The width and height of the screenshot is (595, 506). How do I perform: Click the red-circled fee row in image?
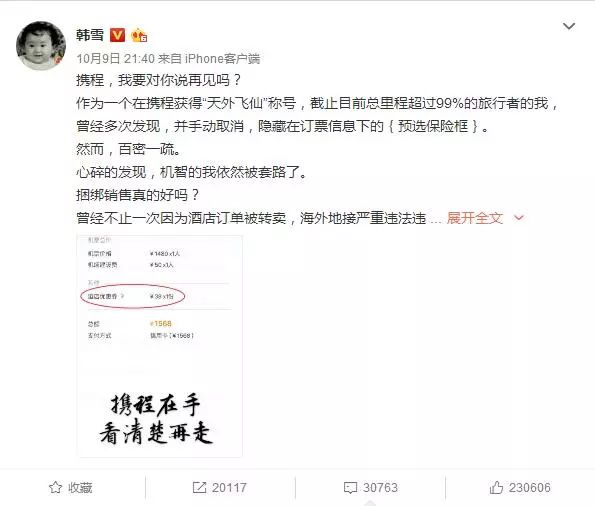[132, 296]
